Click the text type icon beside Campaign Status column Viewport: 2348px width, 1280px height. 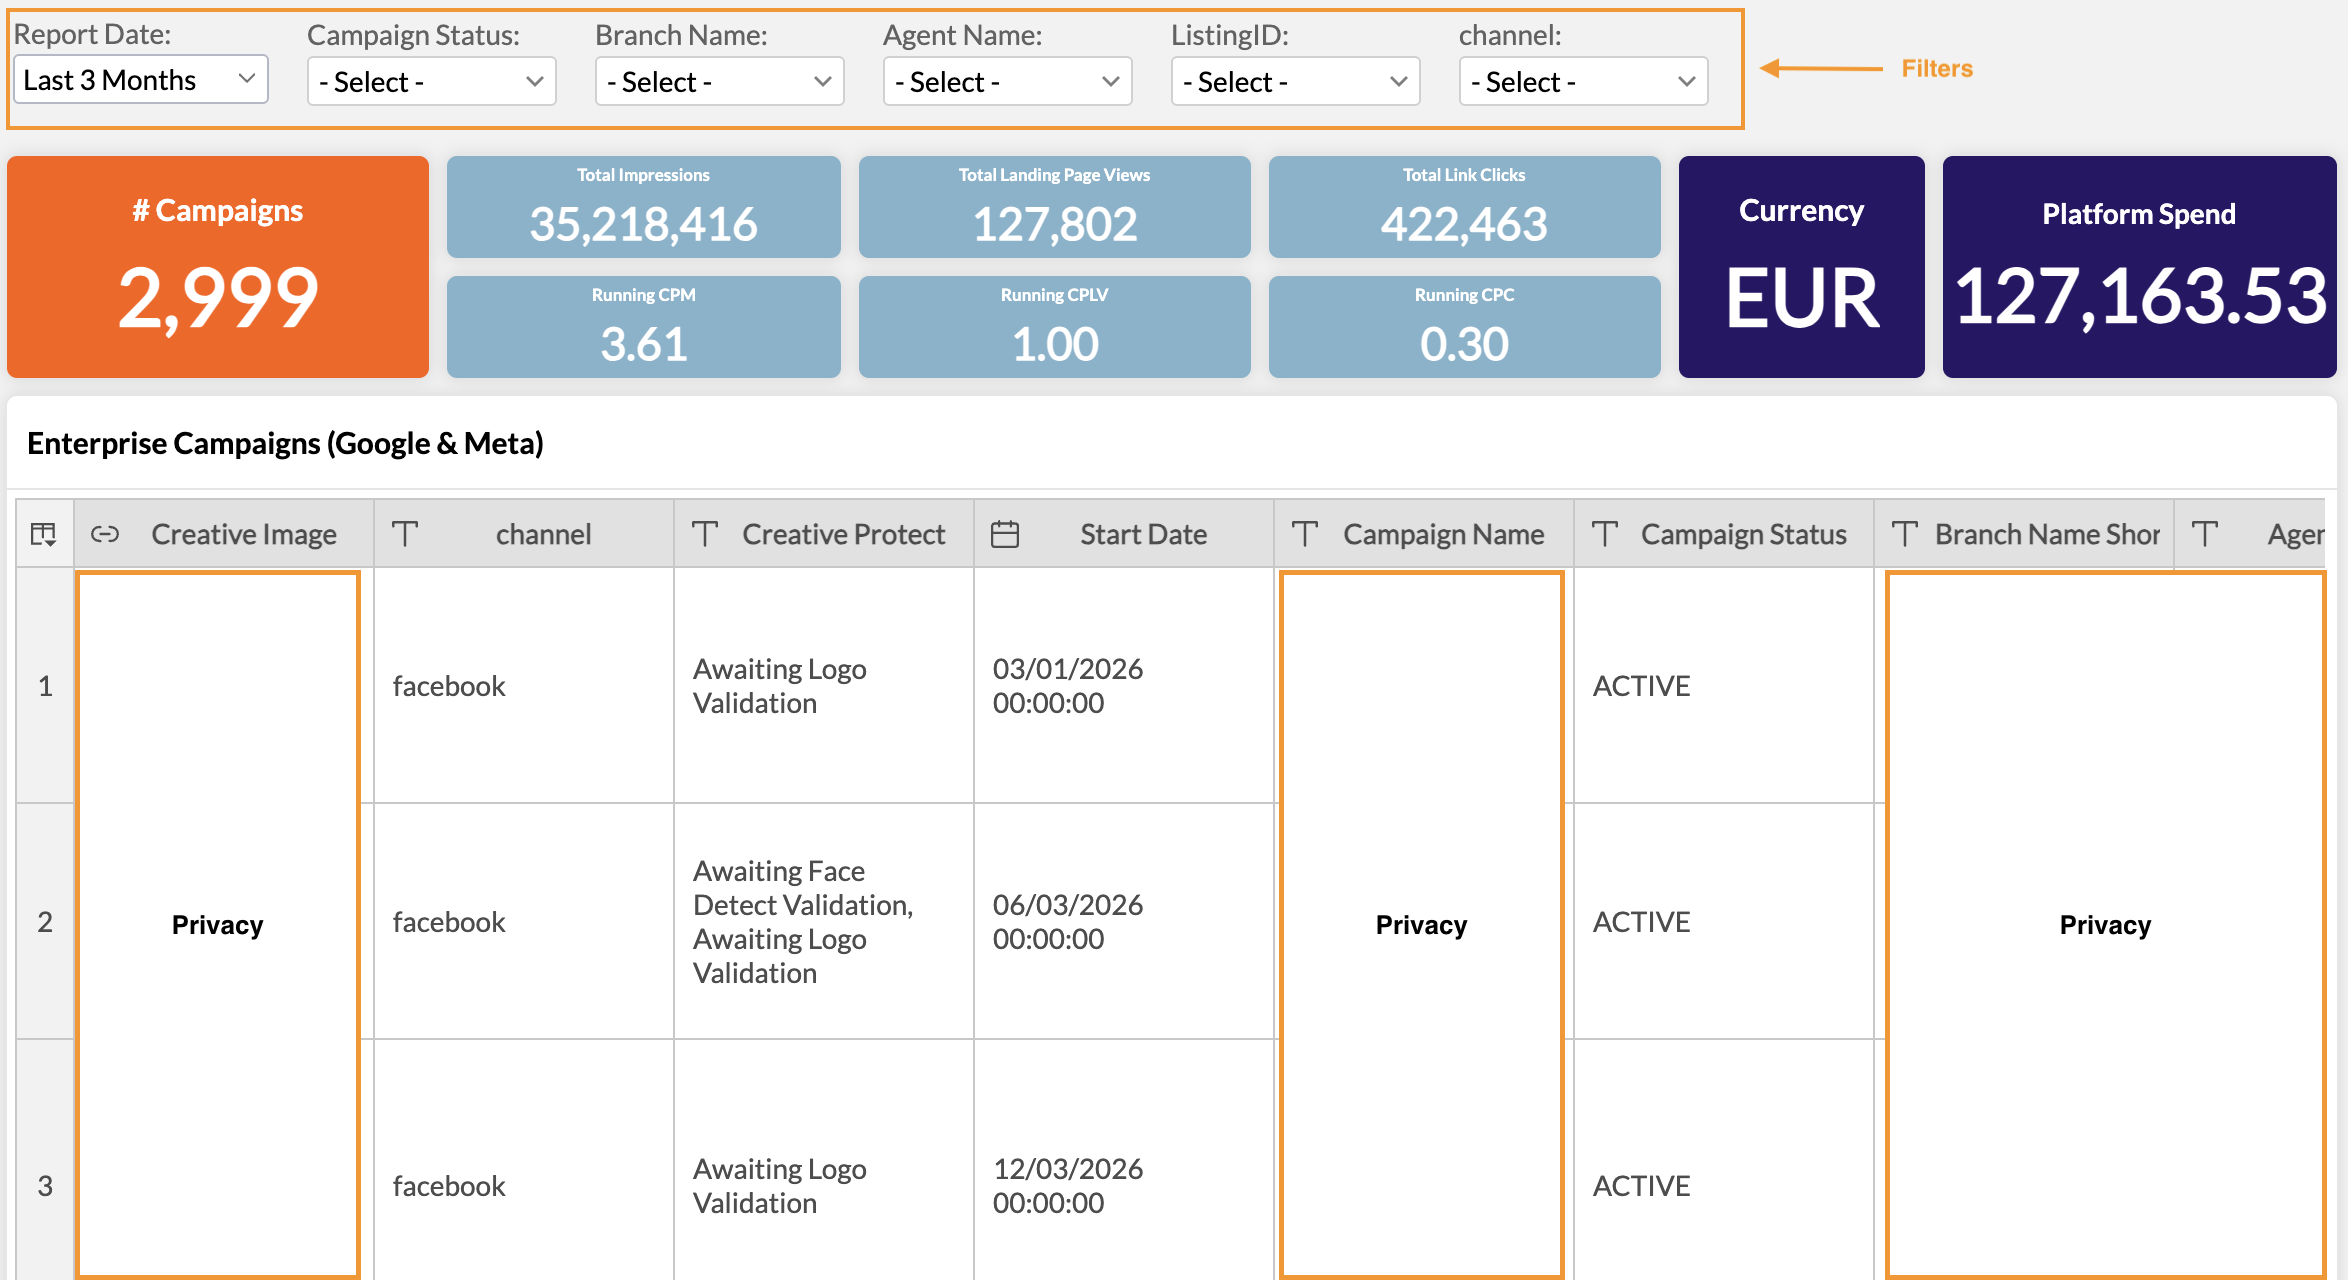pyautogui.click(x=1605, y=534)
